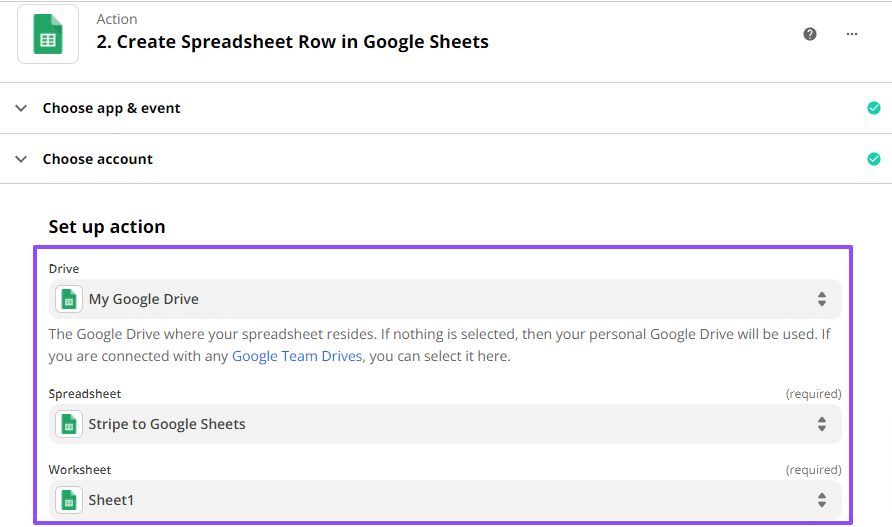Select the Choose app & event section
The width and height of the screenshot is (892, 527).
(112, 108)
